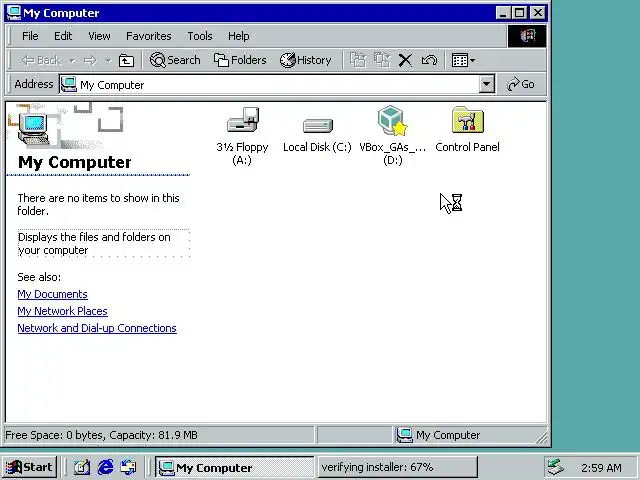This screenshot has width=640, height=480.
Task: Click the Move To toolbar icon
Action: [x=358, y=60]
